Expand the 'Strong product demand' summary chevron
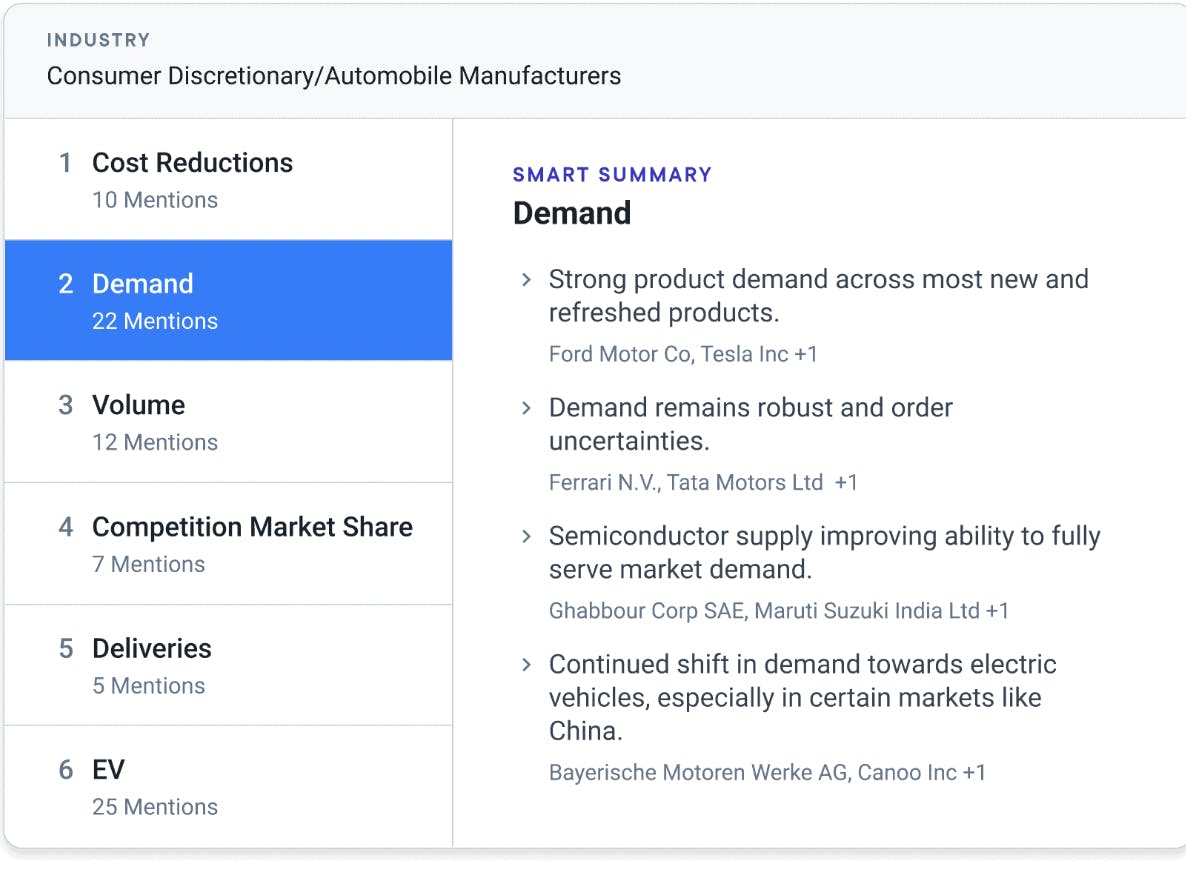 [526, 280]
